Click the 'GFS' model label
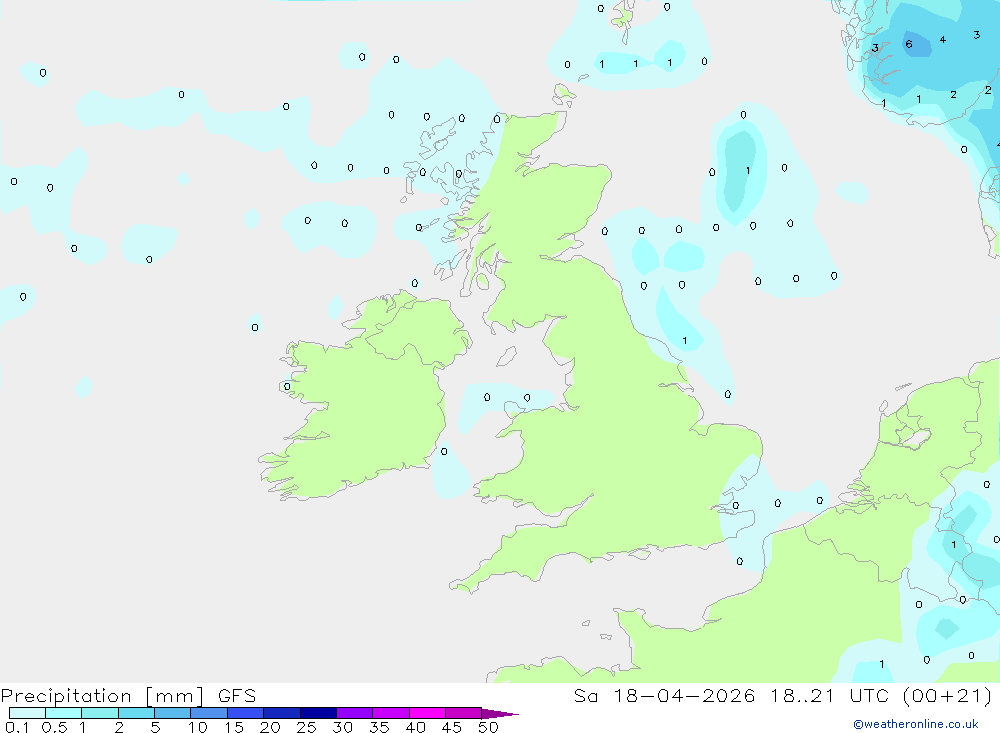 click(x=237, y=696)
